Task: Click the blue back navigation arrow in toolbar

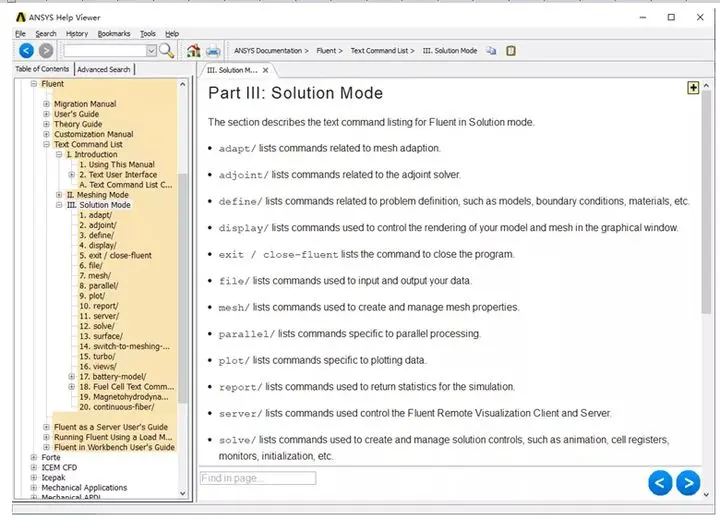Action: click(x=26, y=51)
